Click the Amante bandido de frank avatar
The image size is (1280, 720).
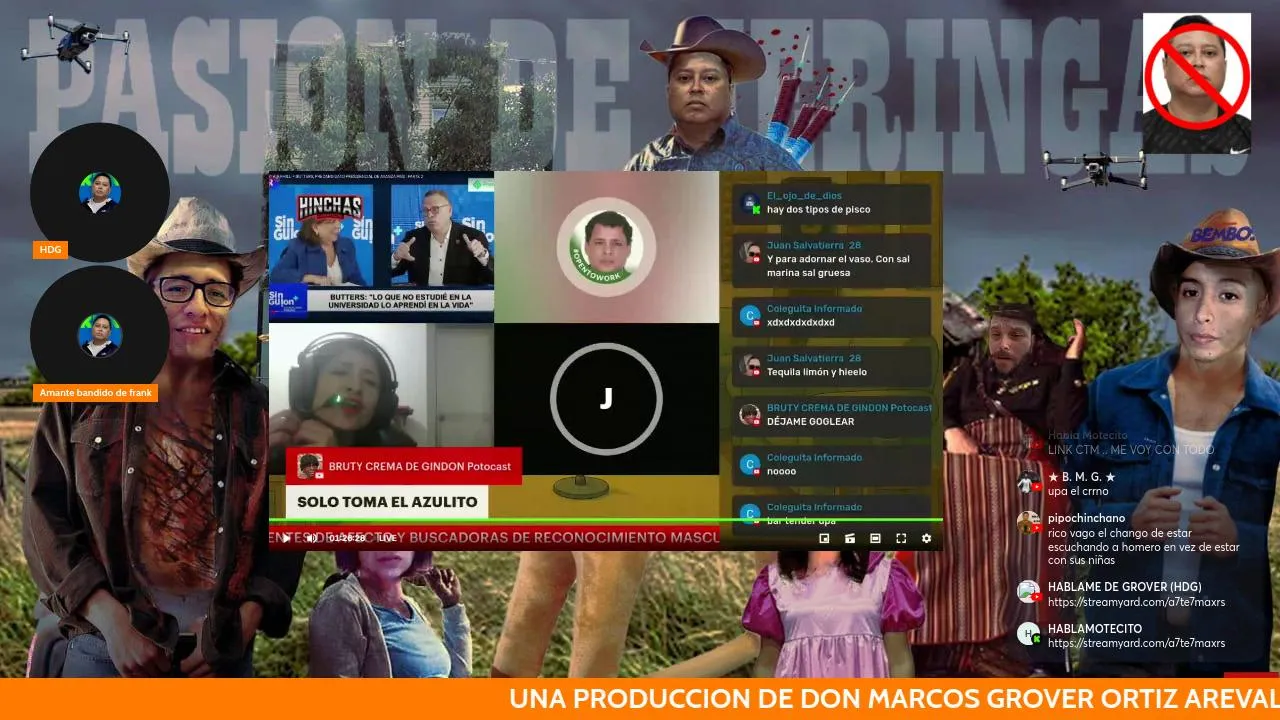coord(100,336)
